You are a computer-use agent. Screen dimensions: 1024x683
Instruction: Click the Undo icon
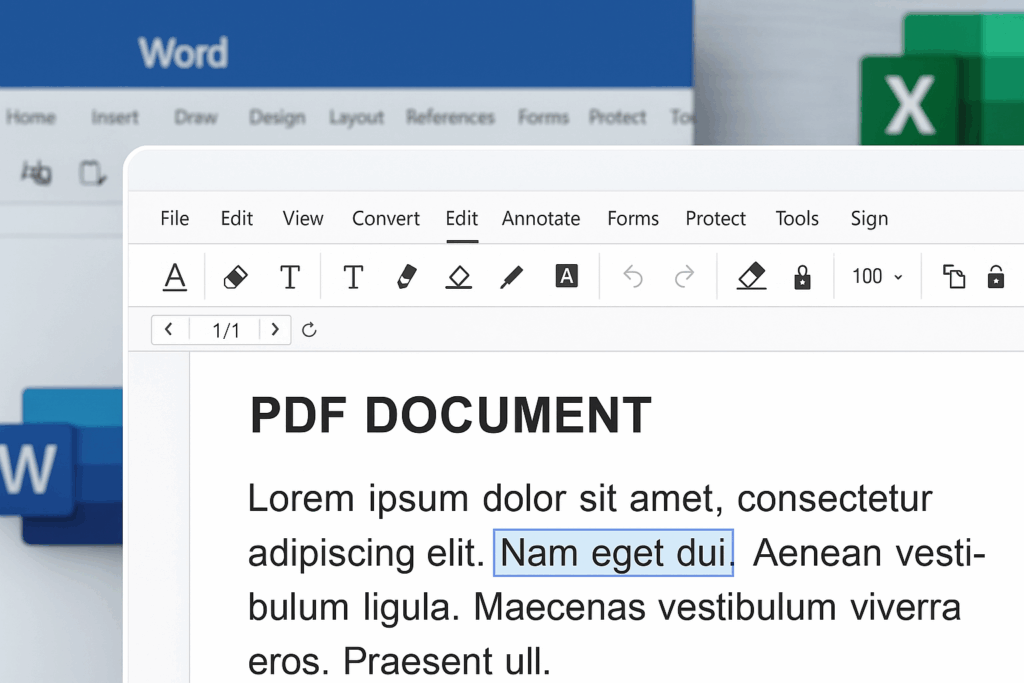(x=632, y=277)
